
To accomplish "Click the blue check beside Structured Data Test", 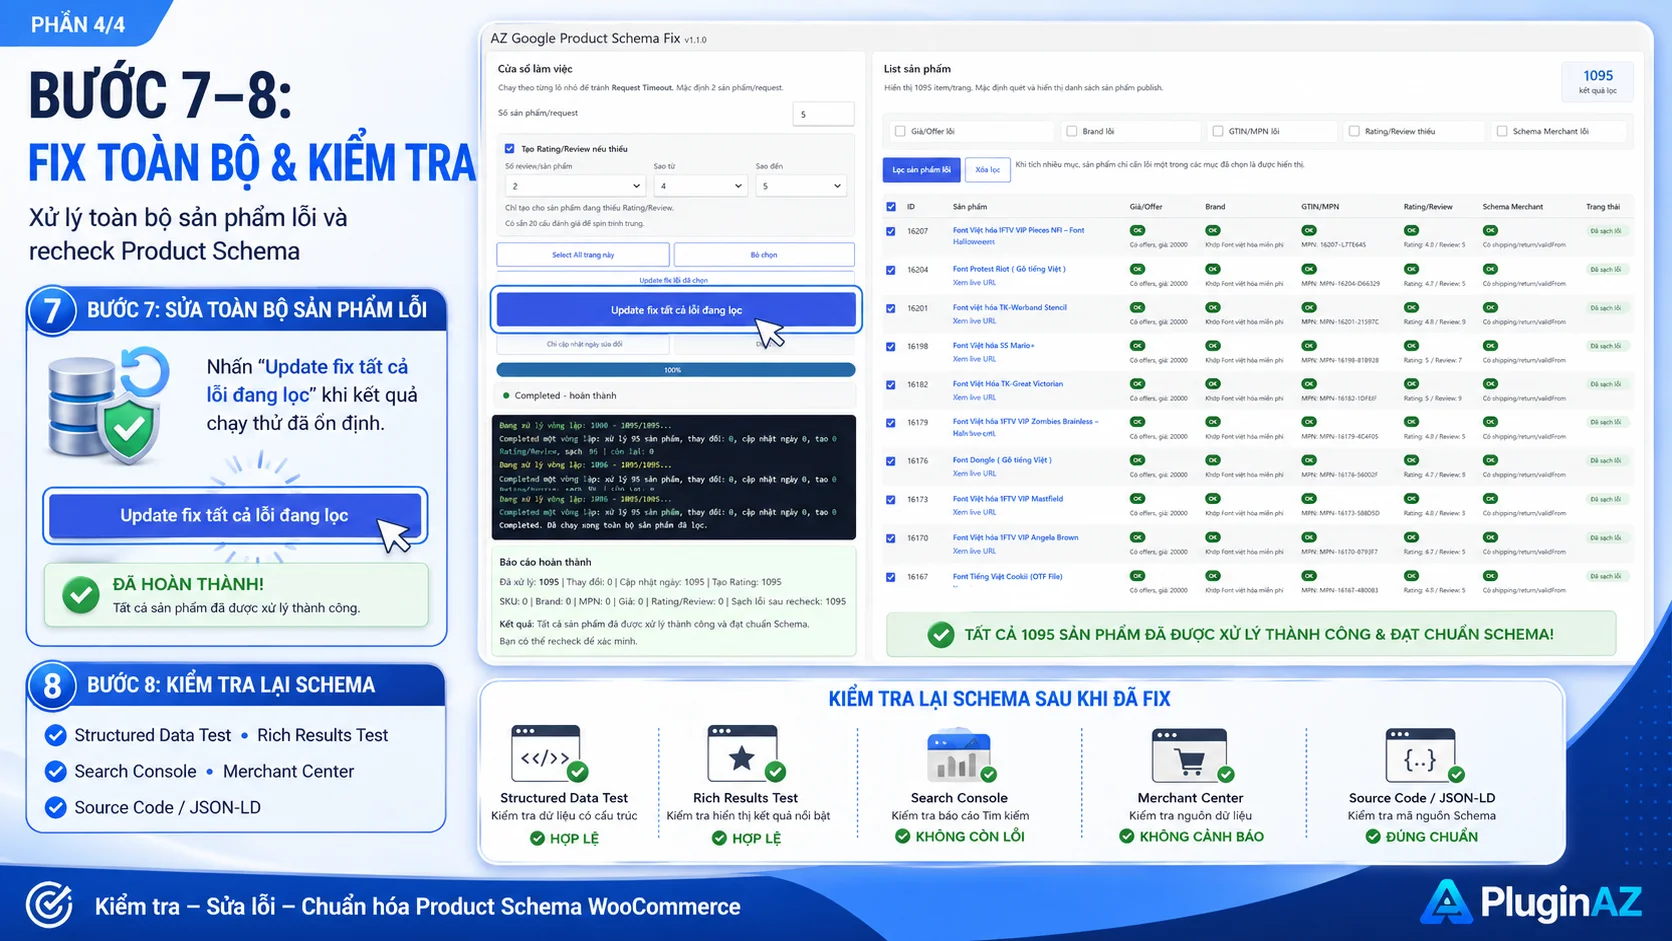I will (x=56, y=735).
